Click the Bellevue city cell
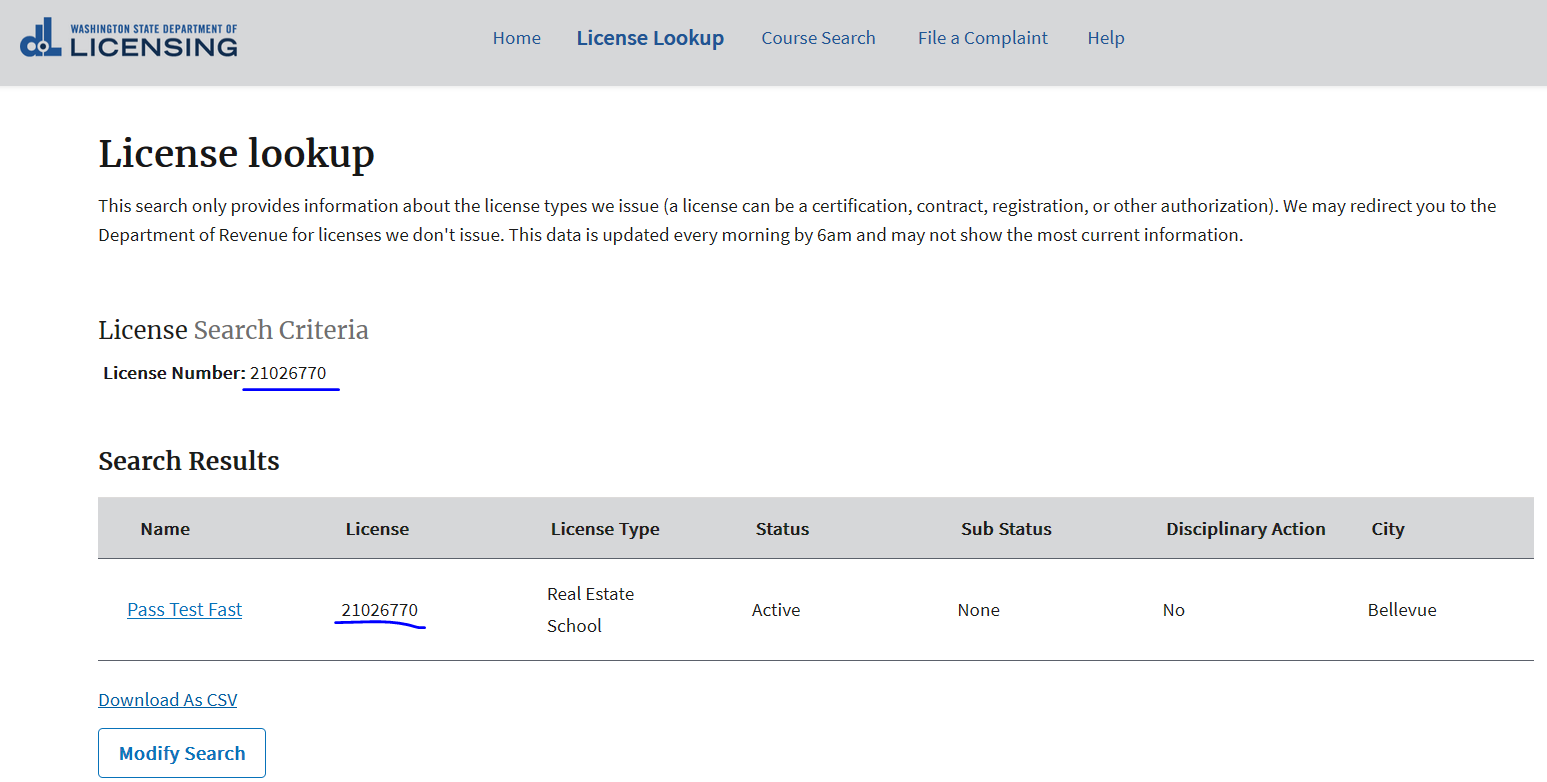Screen dimensions: 1547x782 (1402, 610)
